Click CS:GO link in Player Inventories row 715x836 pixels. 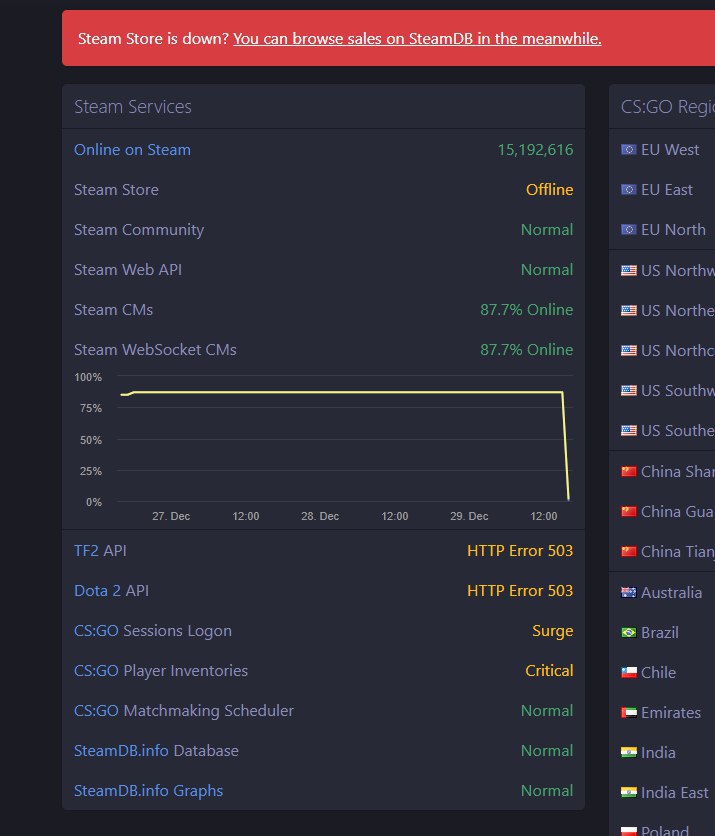tap(96, 671)
